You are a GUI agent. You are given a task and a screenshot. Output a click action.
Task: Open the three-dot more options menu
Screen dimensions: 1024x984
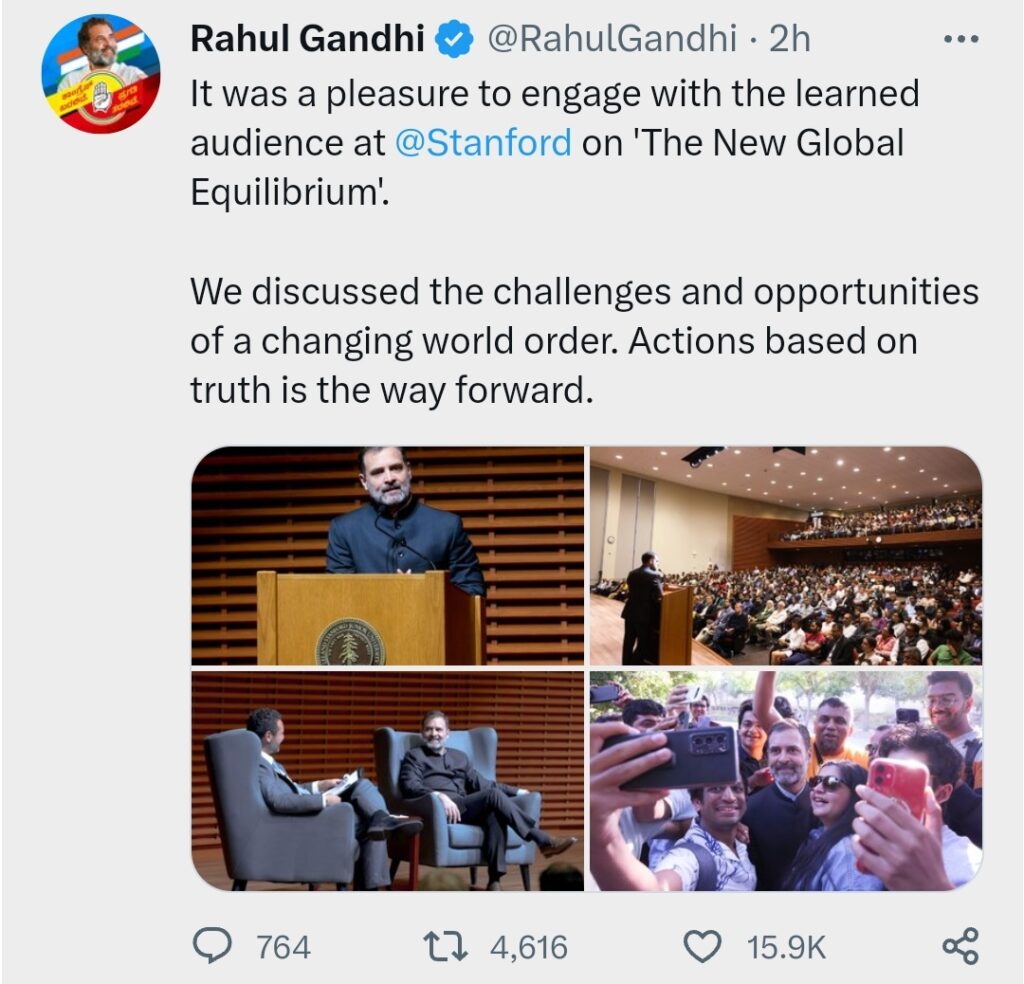[961, 39]
